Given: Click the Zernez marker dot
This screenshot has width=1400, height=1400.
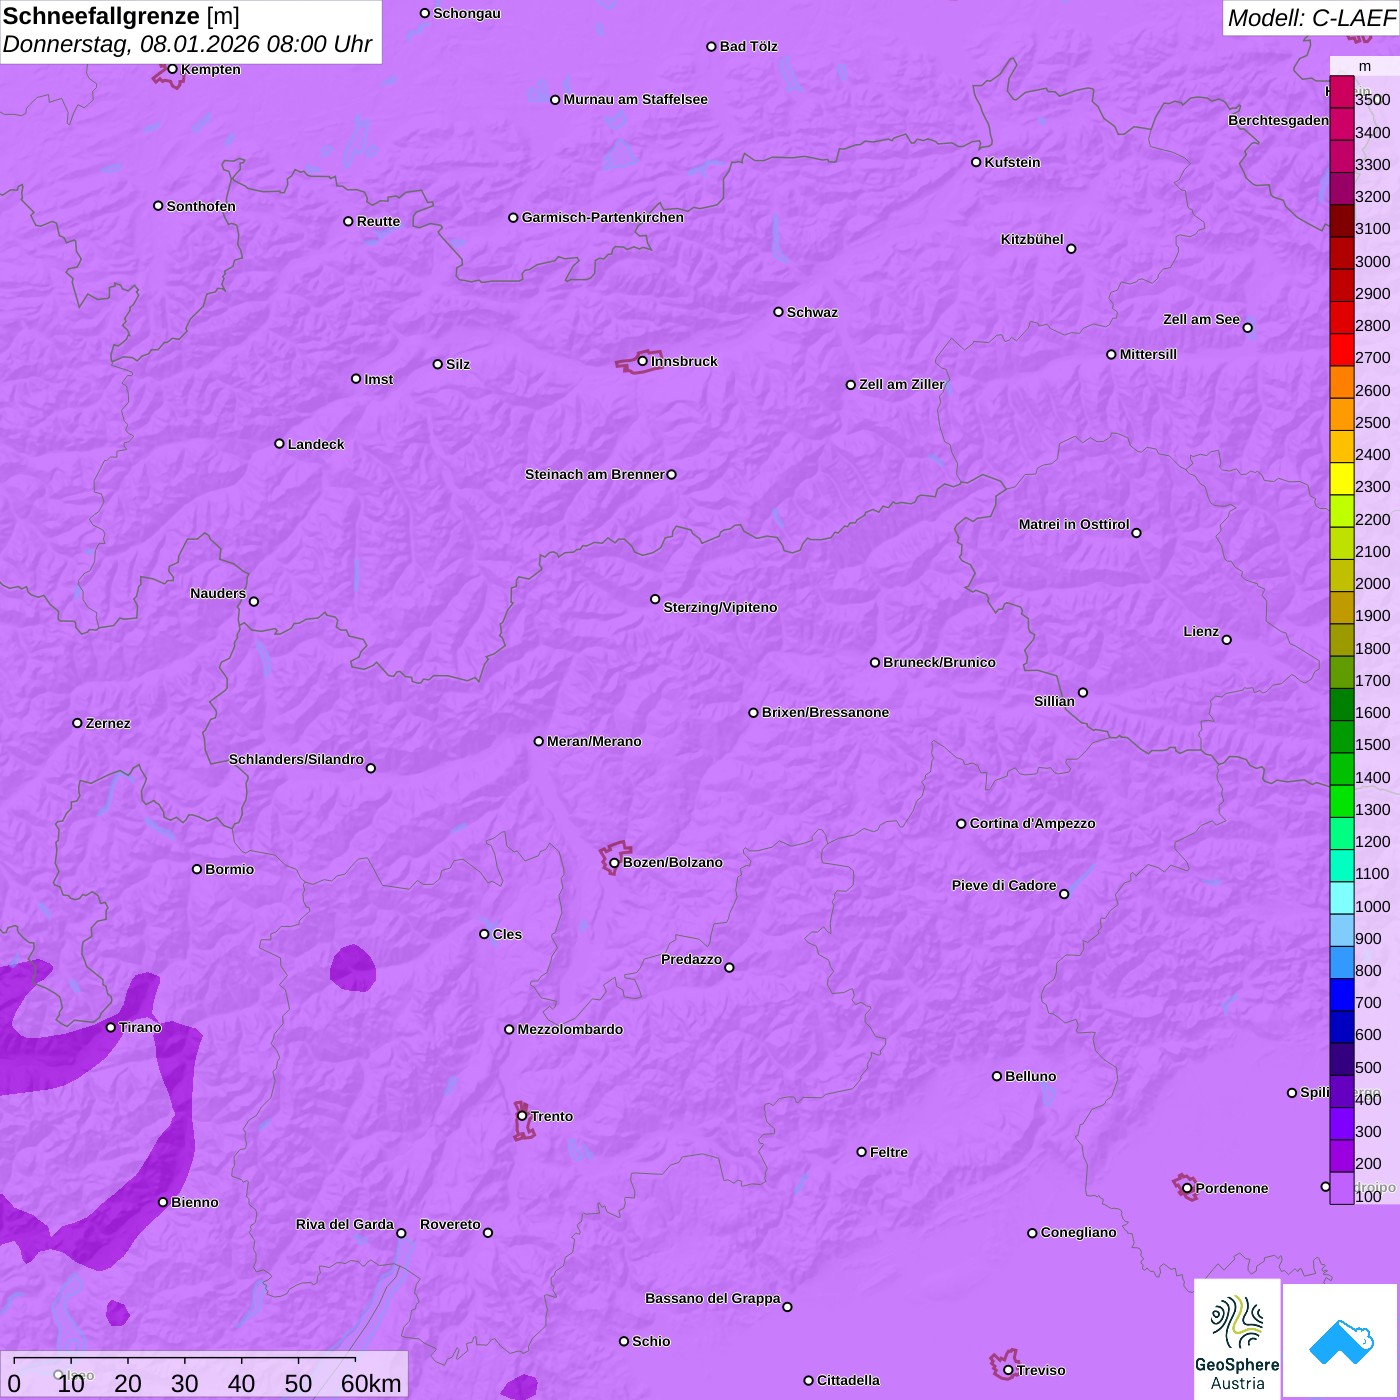Looking at the screenshot, I should 78,723.
